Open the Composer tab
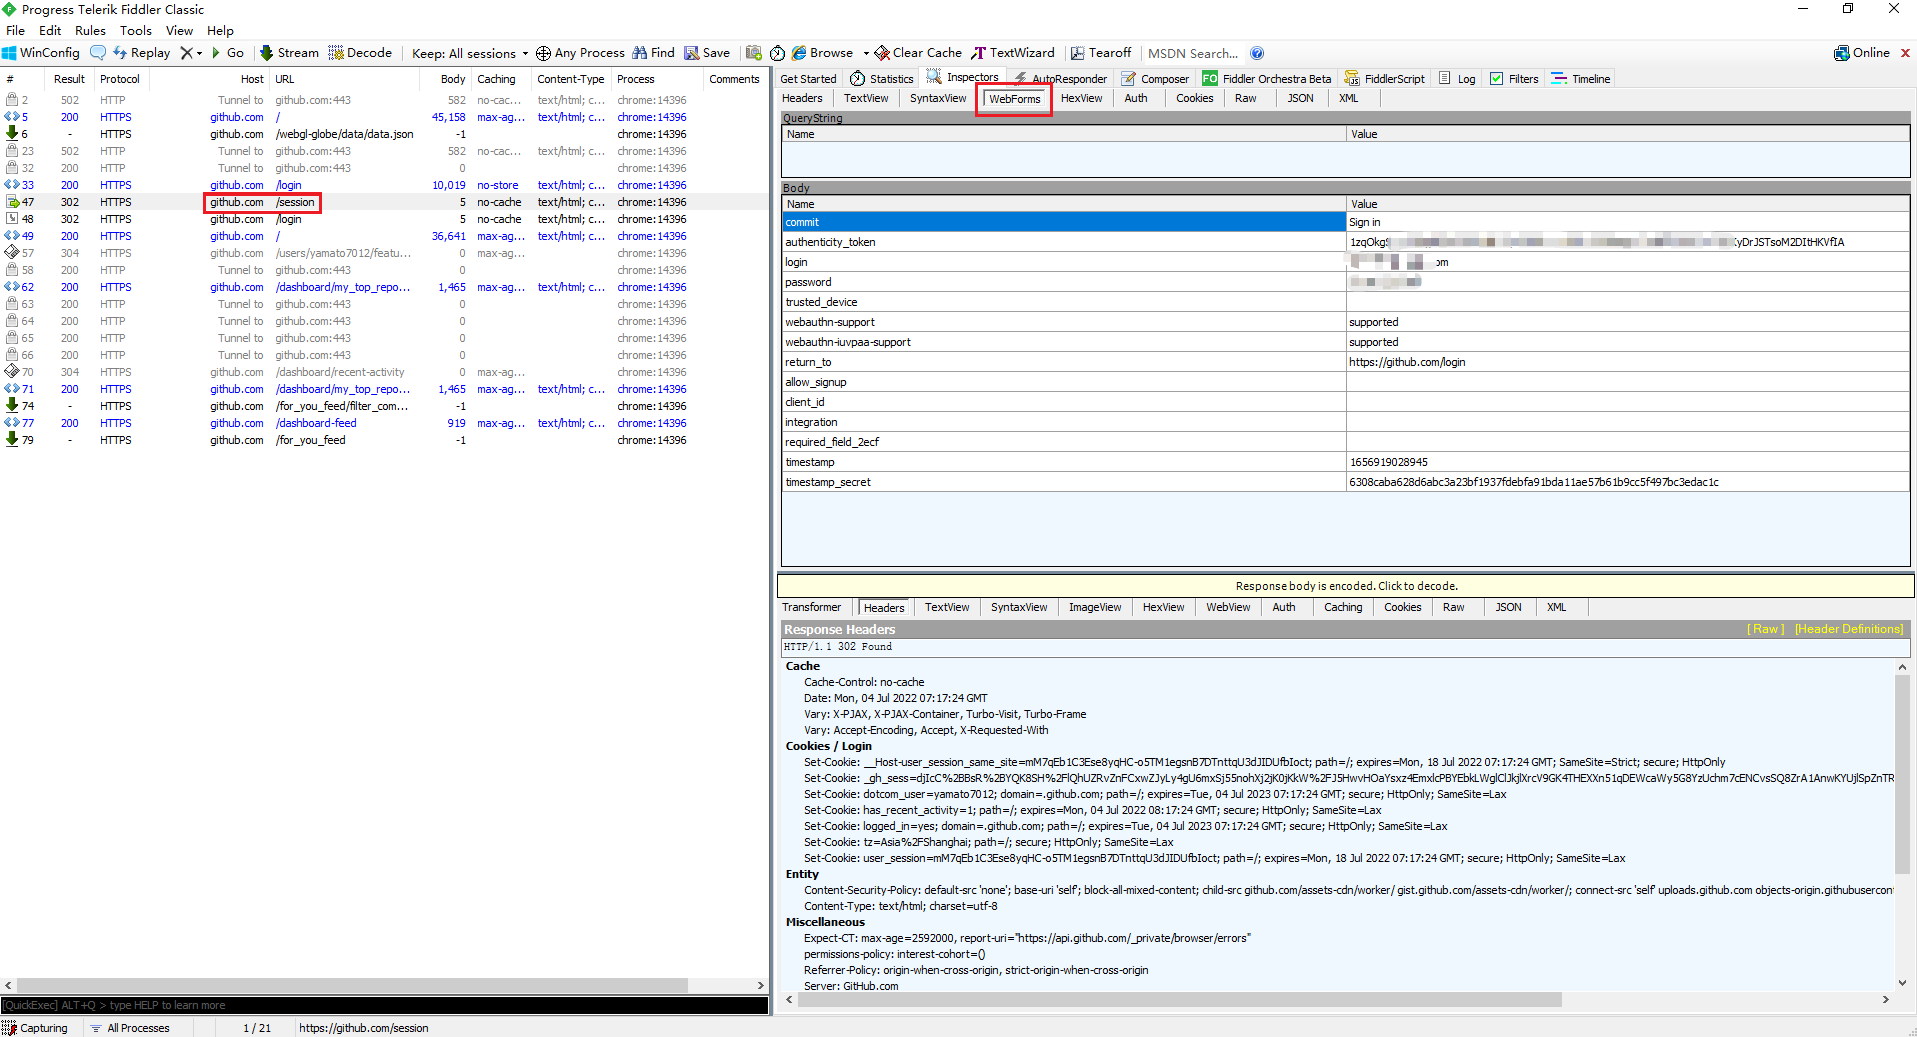The image size is (1917, 1037). click(x=1156, y=78)
